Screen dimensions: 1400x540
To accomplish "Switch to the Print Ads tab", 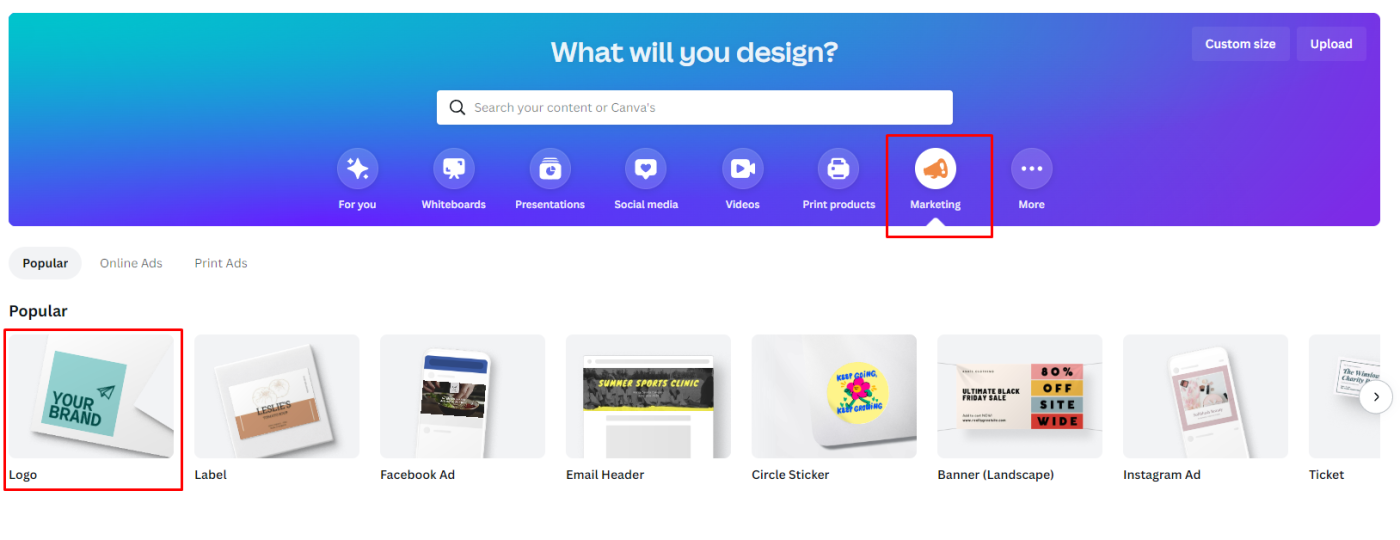I will click(221, 263).
